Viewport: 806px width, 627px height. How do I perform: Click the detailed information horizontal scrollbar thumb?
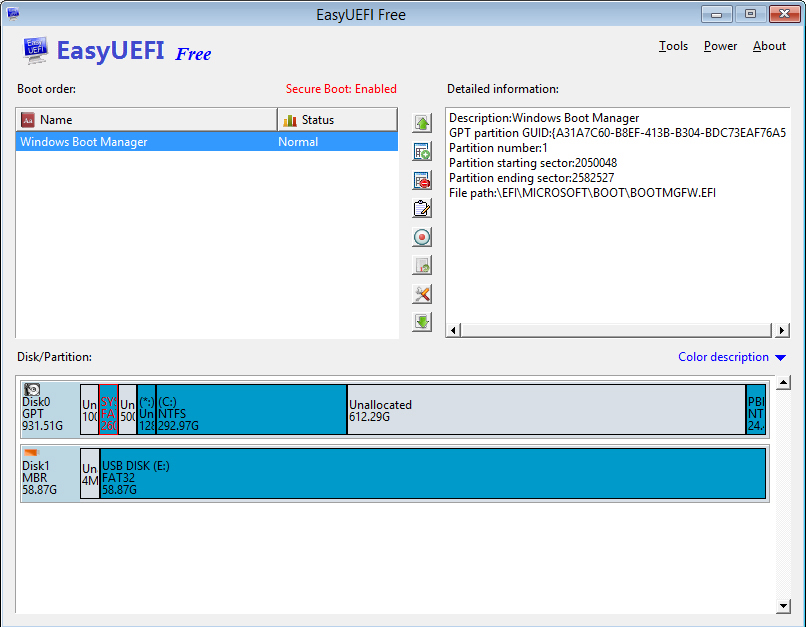(x=616, y=330)
